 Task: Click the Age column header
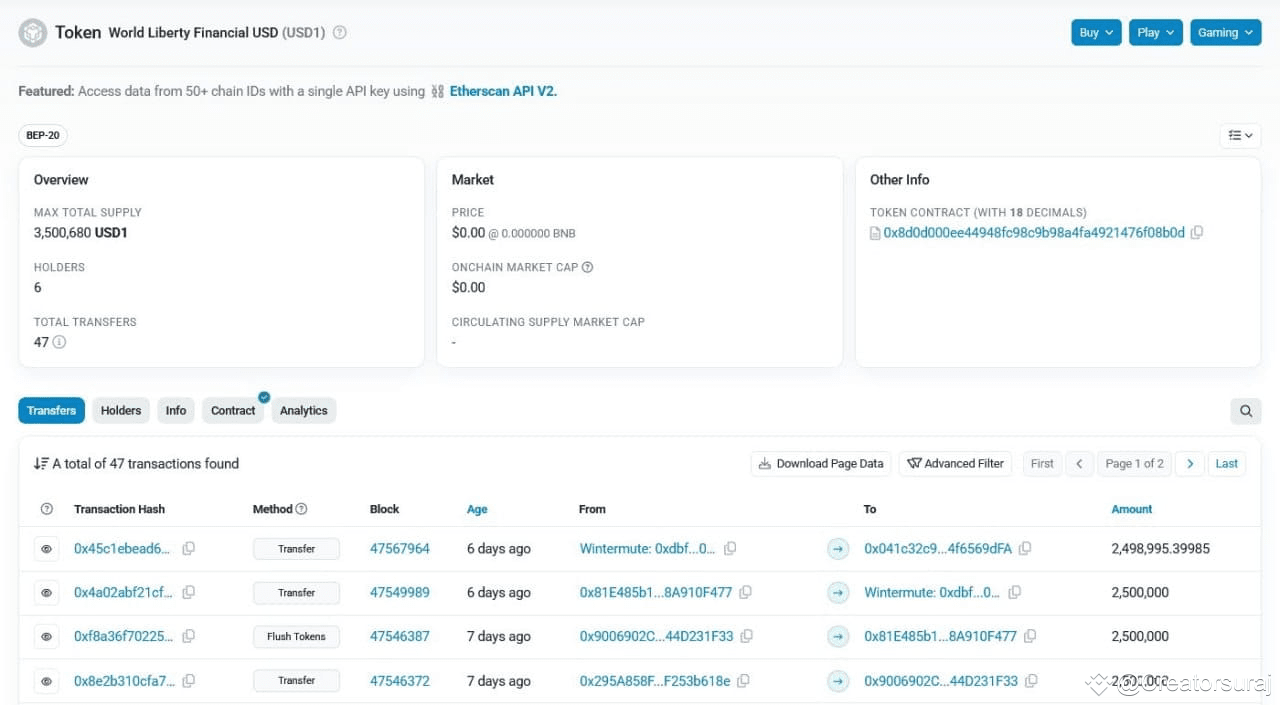(x=477, y=509)
